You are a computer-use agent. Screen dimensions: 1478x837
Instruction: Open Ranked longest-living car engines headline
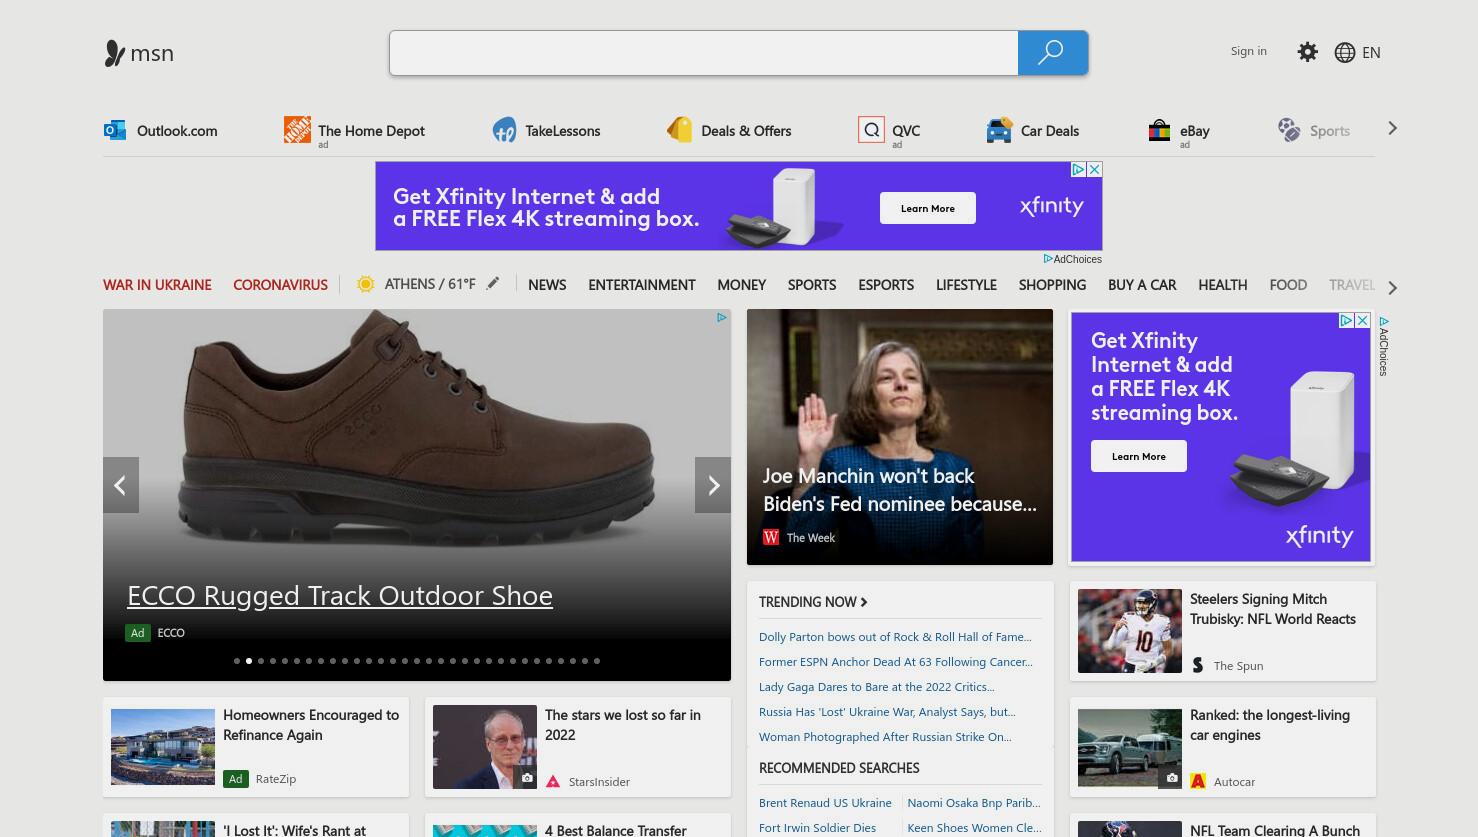(x=1270, y=725)
